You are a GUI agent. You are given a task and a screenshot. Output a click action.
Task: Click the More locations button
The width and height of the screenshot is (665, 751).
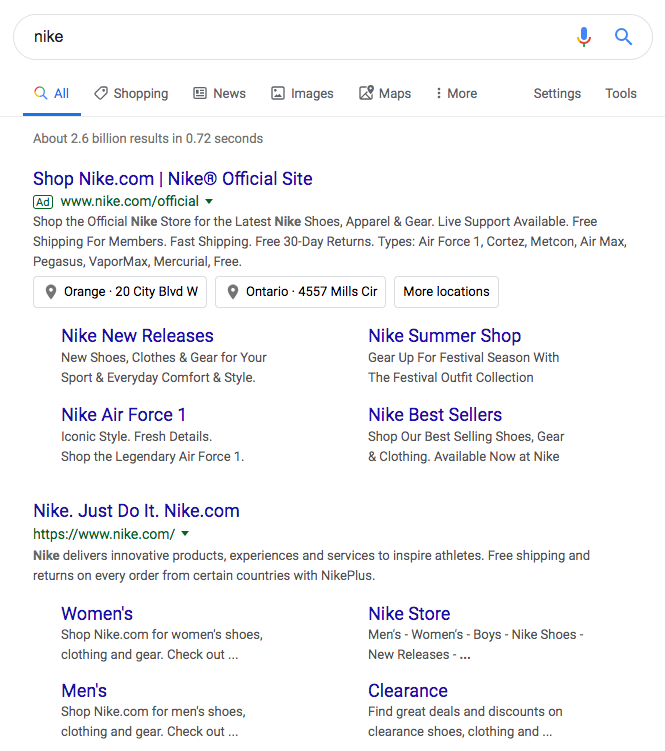pyautogui.click(x=447, y=292)
